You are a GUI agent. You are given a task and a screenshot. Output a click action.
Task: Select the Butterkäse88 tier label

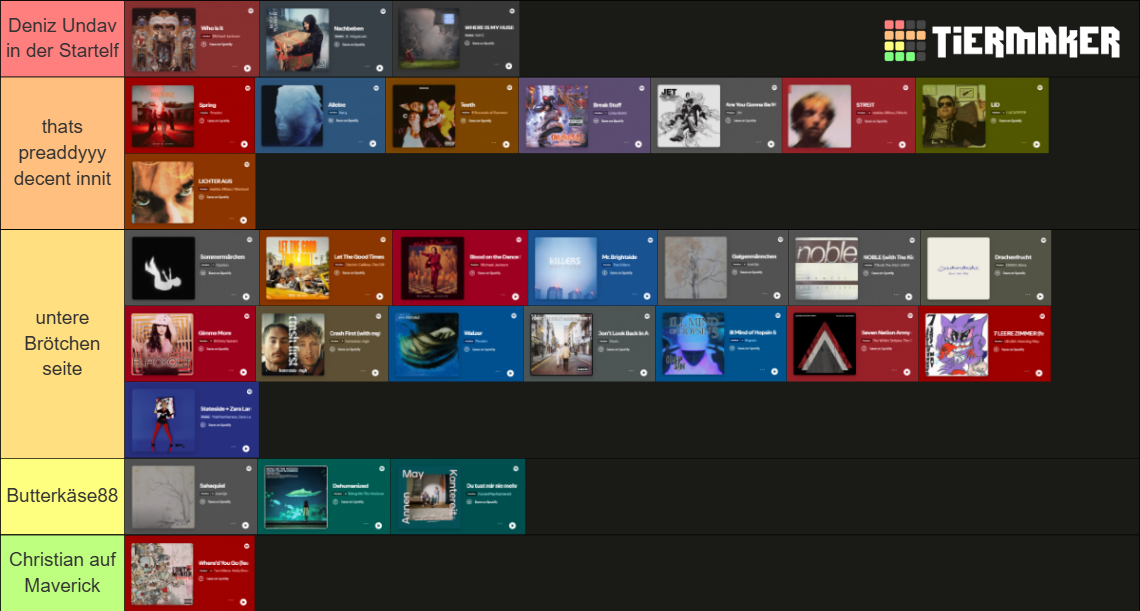pyautogui.click(x=63, y=496)
